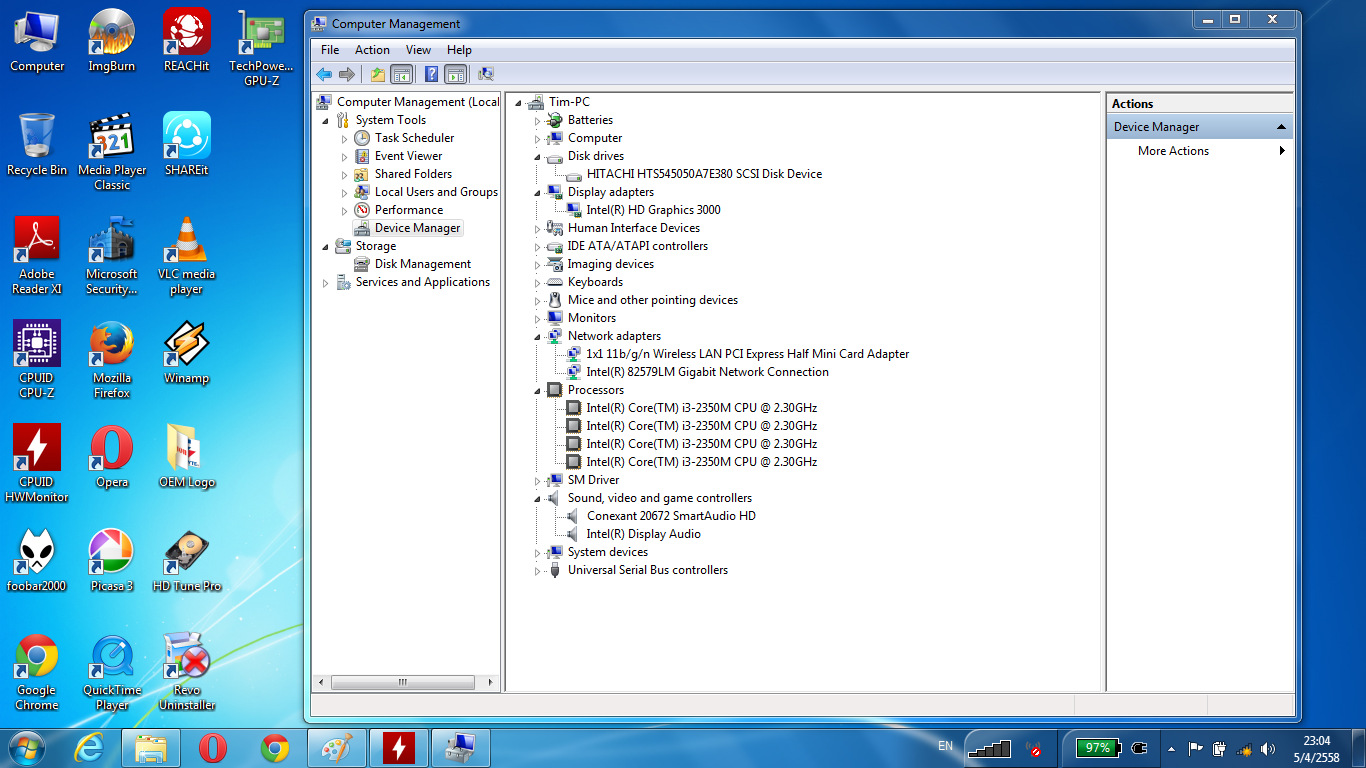Select the TechPowerUp GPU-Z desktop icon
Image resolution: width=1366 pixels, height=768 pixels.
[262, 48]
